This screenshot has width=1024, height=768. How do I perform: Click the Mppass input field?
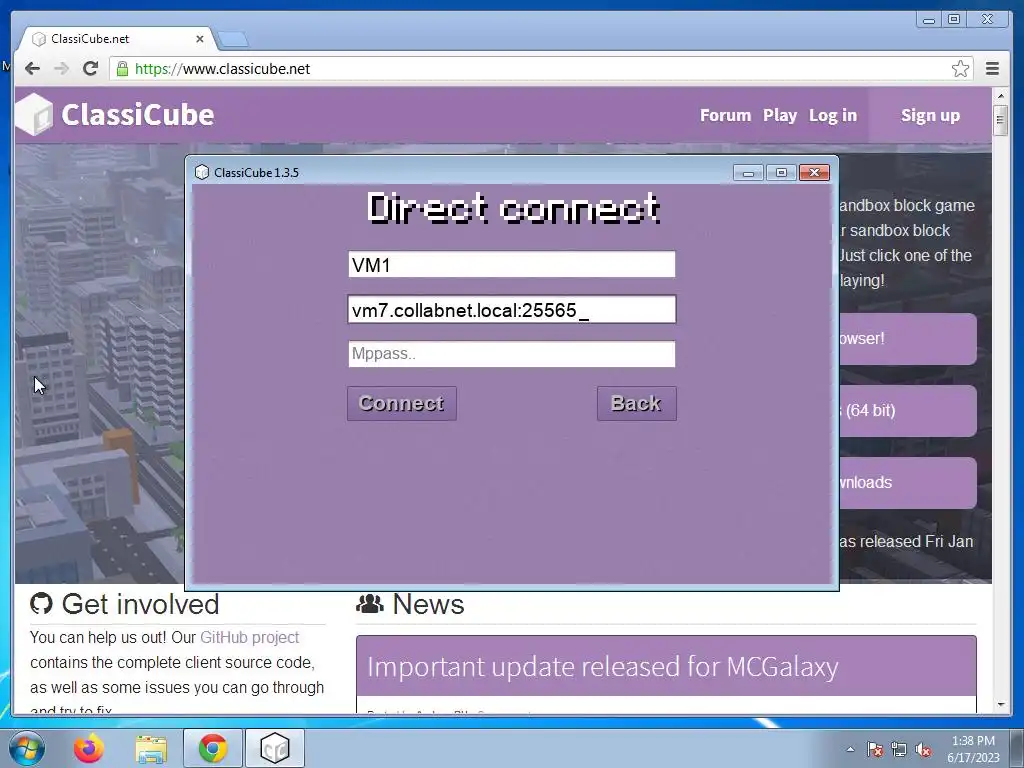511,354
